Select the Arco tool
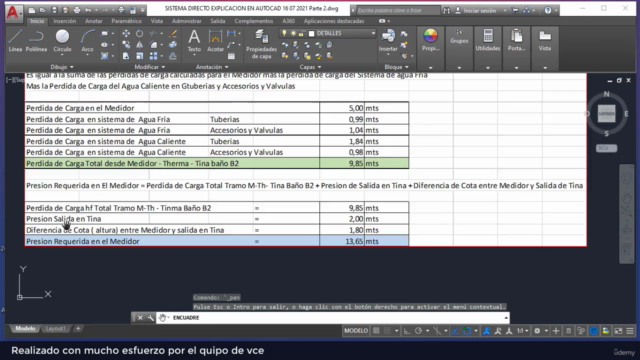640x360 pixels. click(x=87, y=41)
